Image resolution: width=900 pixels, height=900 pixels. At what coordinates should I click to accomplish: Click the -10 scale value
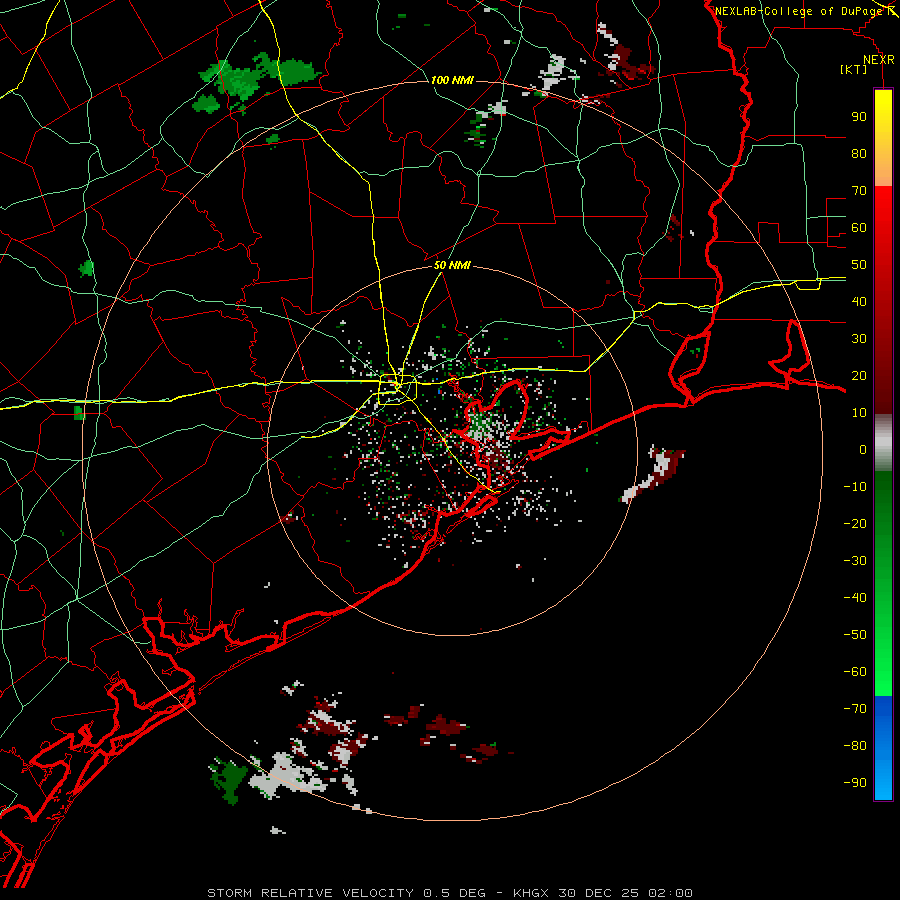coord(855,487)
